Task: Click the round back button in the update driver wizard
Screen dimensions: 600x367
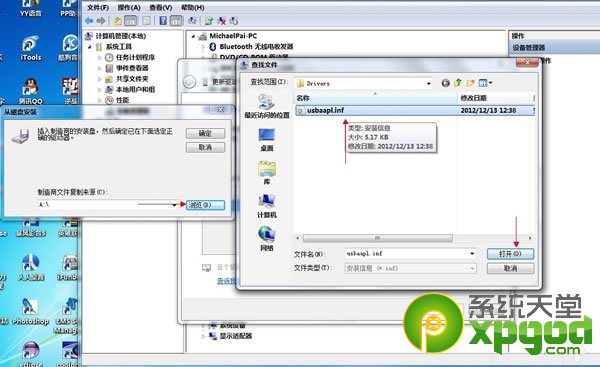Action: pyautogui.click(x=189, y=82)
